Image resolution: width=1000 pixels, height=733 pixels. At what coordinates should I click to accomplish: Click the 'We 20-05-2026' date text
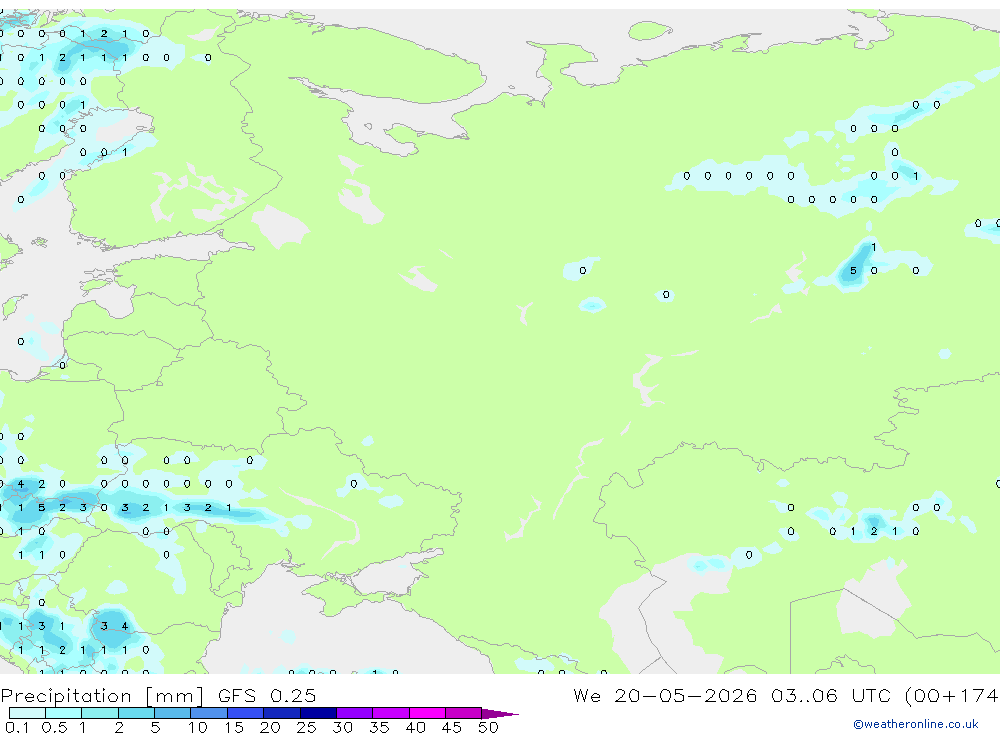pyautogui.click(x=665, y=695)
